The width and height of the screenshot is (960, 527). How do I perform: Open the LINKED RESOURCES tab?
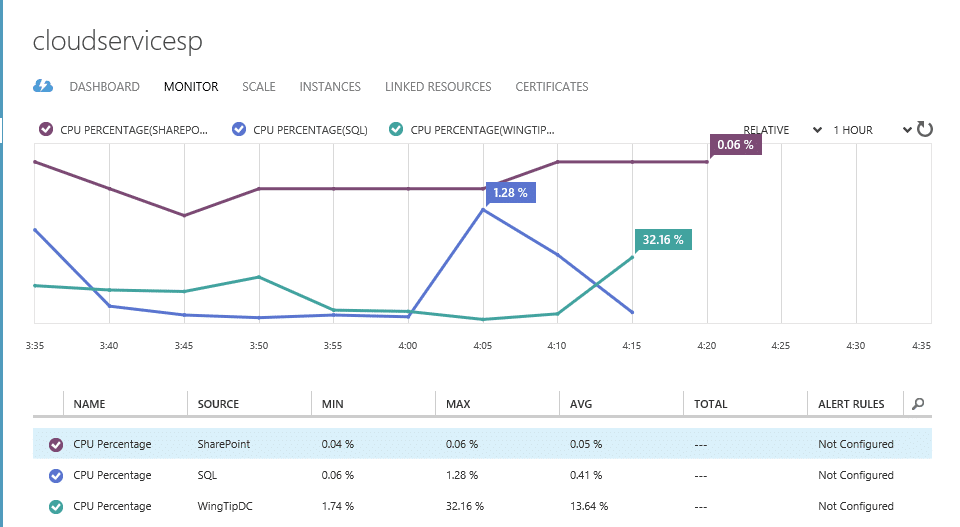438,87
